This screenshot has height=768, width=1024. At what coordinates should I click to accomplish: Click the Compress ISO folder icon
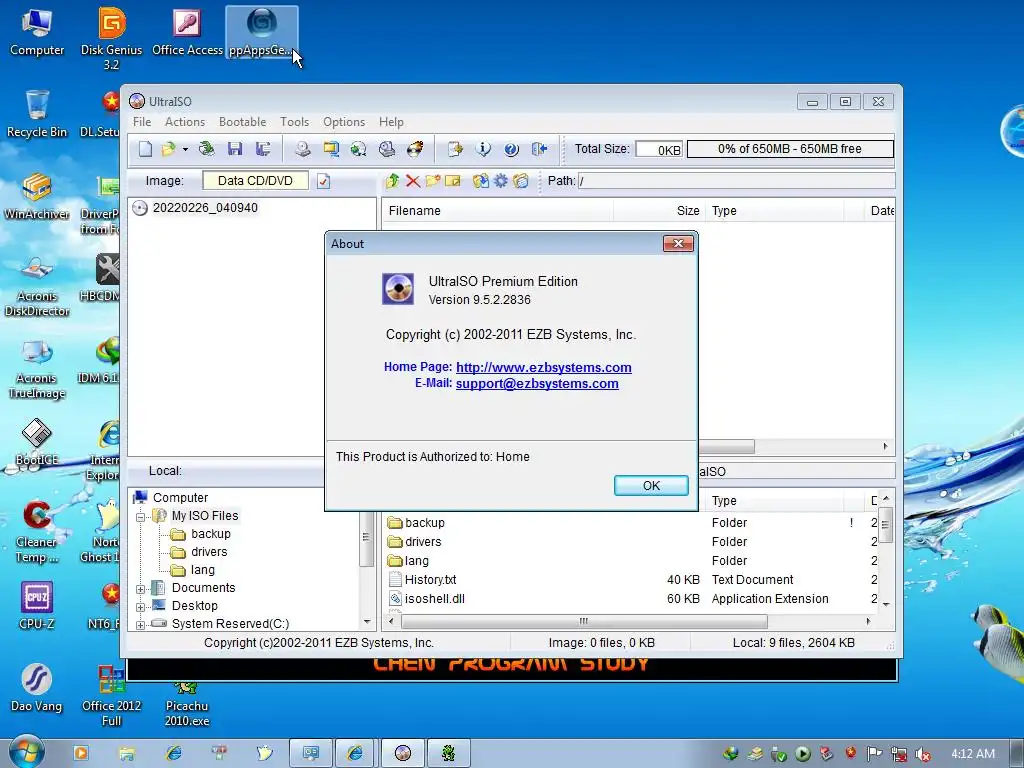tap(331, 150)
